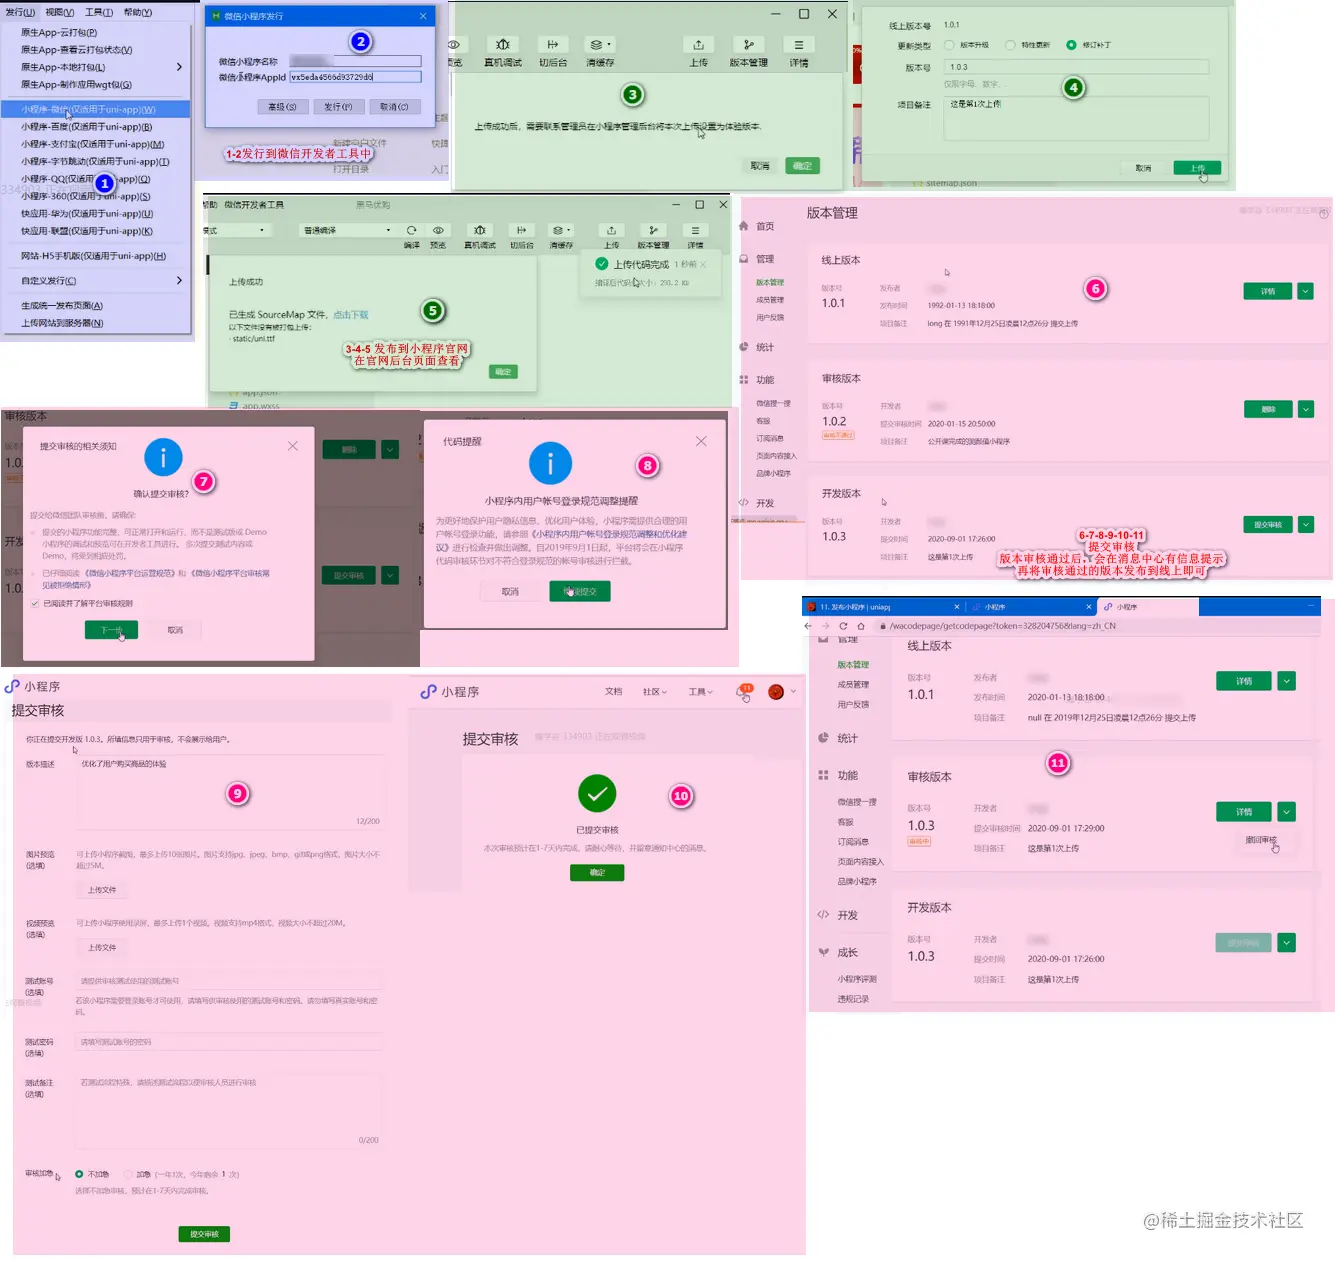Screen dimensions: 1335x1262
Task: Click 管理 icon in 1.0.2 版本管理 page sidebar
Action: (x=743, y=259)
